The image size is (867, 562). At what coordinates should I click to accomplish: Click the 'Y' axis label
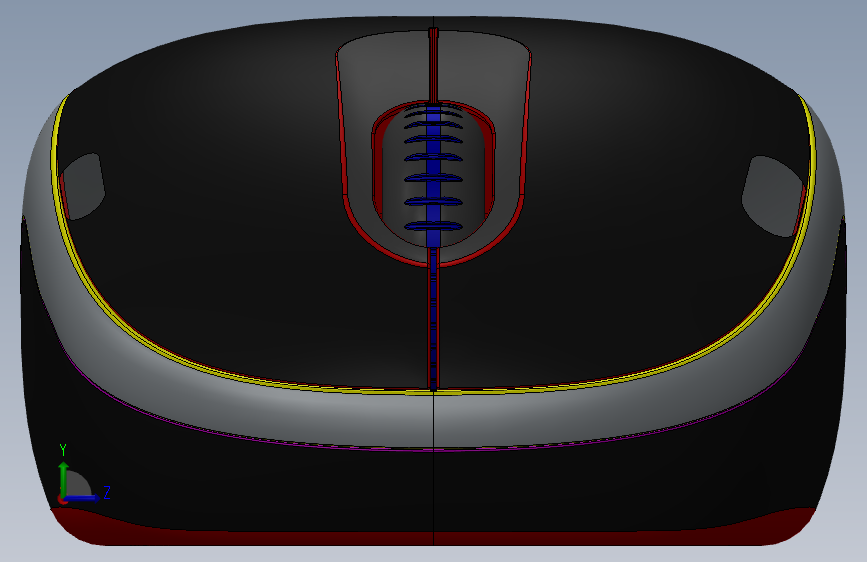coord(63,450)
